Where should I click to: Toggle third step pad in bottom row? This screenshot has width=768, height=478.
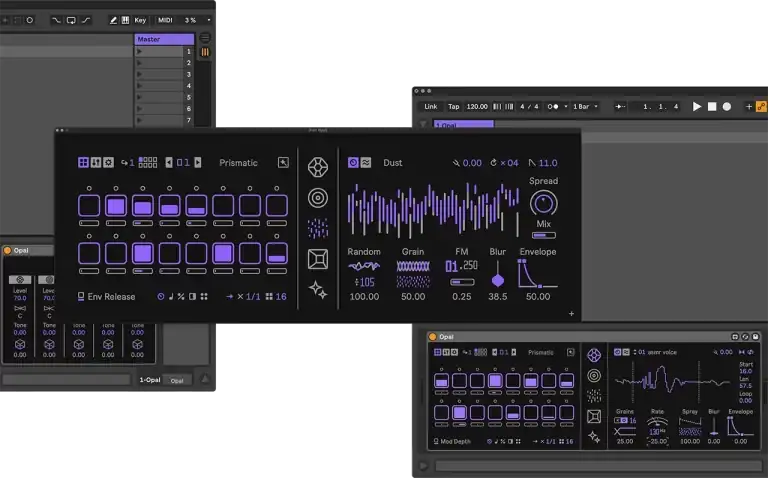click(143, 253)
